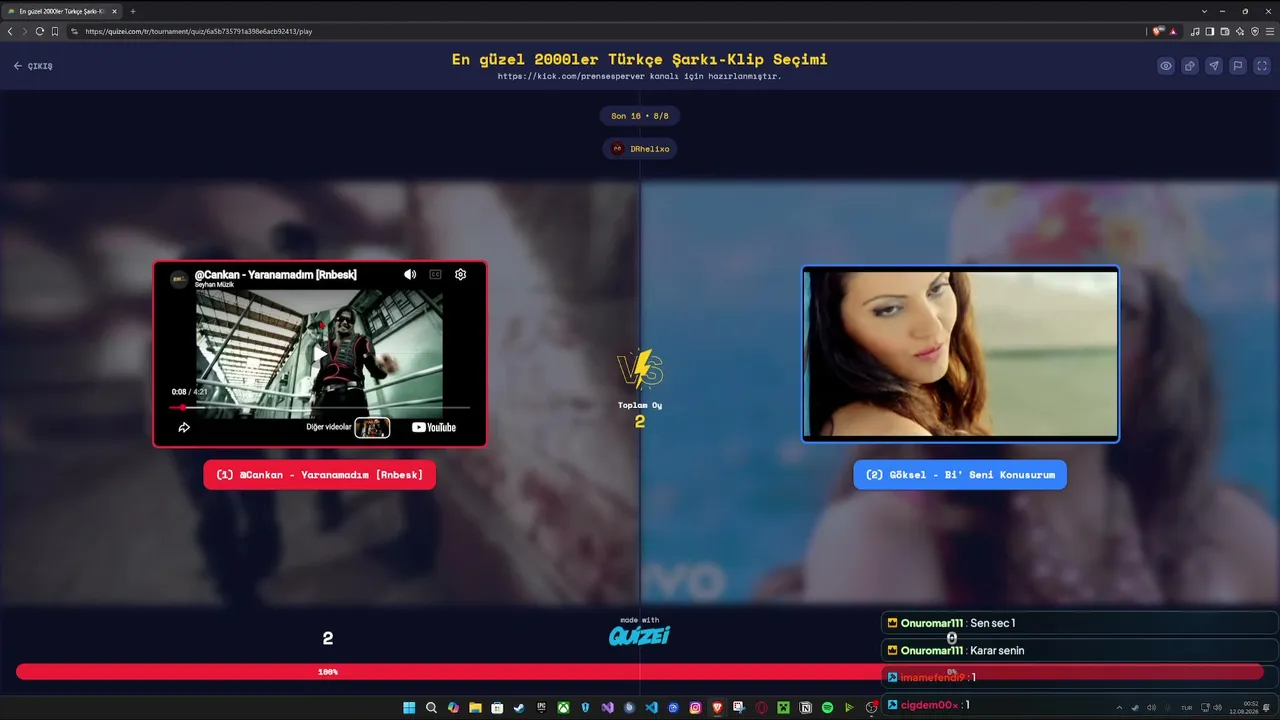
Task: Open the Diğer videolar thumbnail
Action: tap(372, 427)
